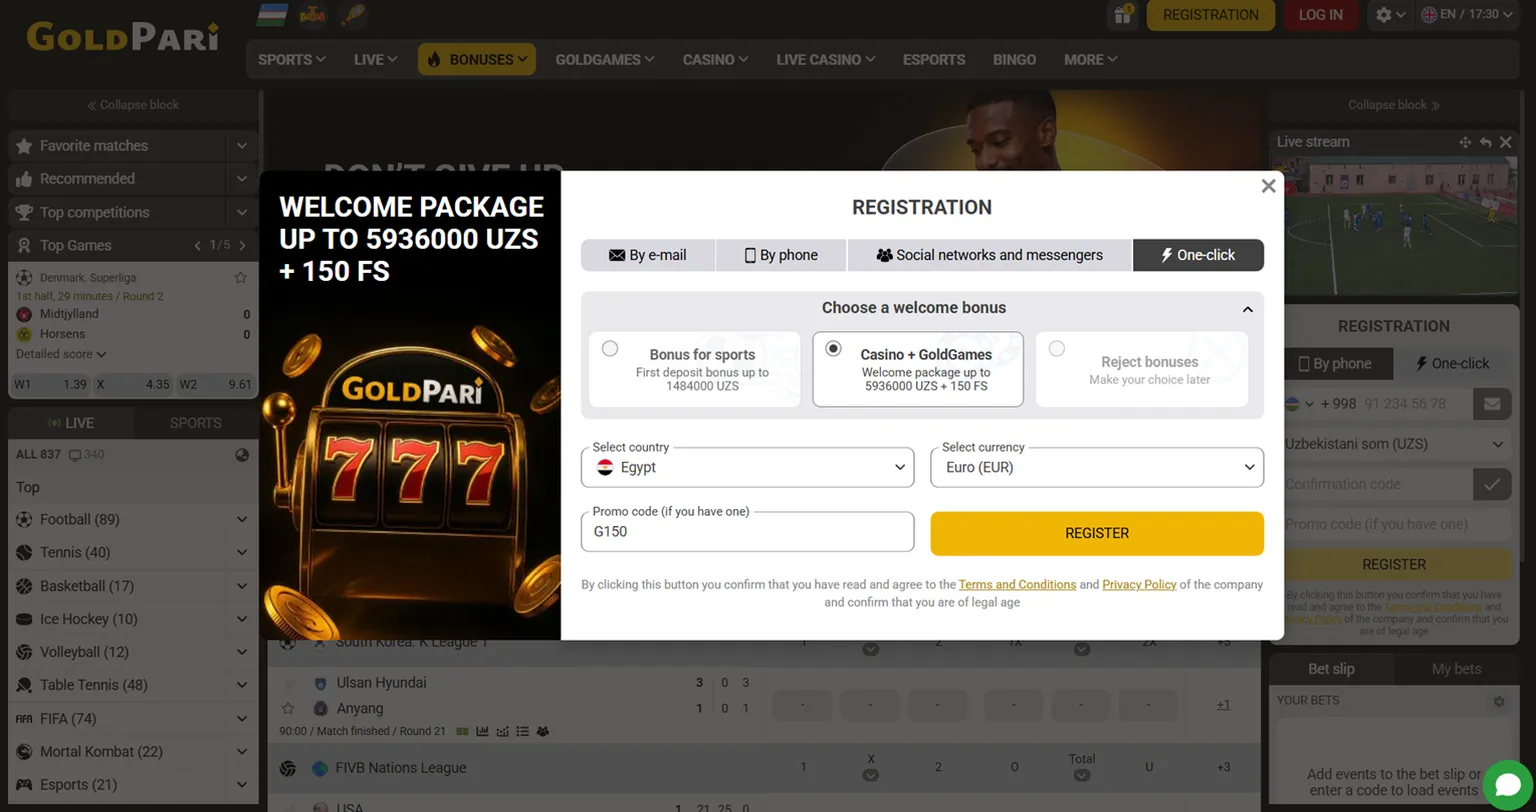This screenshot has height=812, width=1536.
Task: Click the Volleyball icon
Action: [x=24, y=652]
